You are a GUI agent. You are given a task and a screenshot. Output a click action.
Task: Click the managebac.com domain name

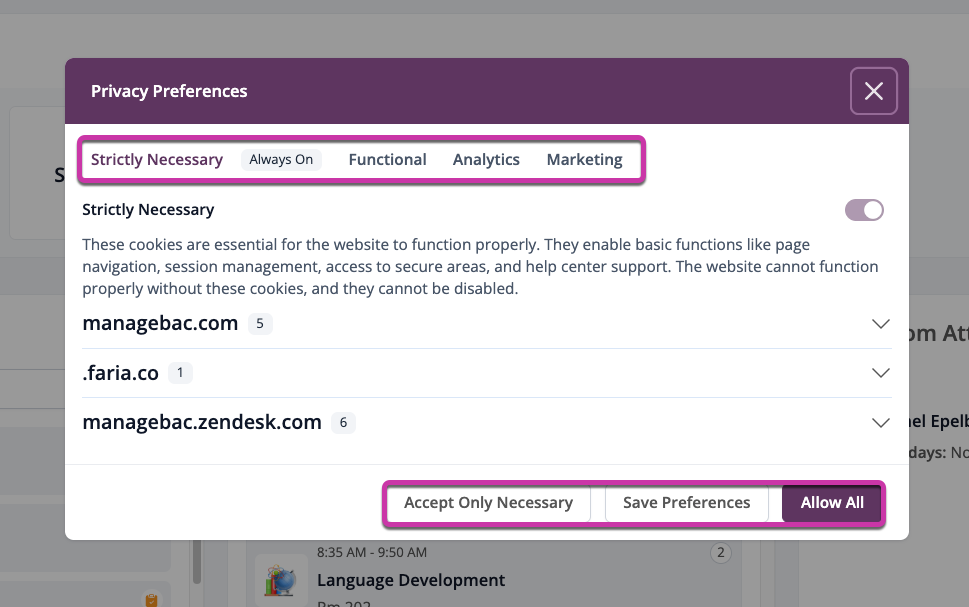(x=160, y=323)
